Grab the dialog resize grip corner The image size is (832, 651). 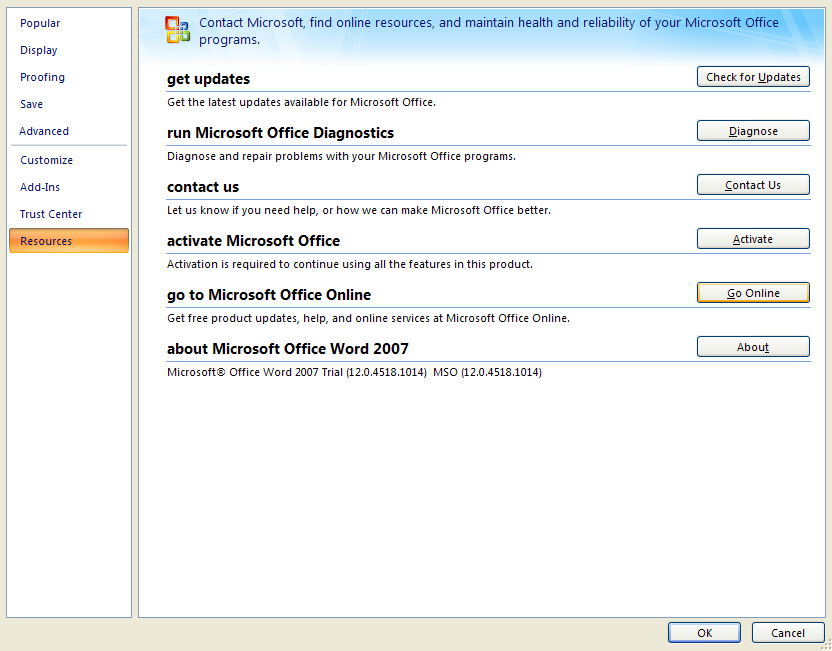(826, 645)
